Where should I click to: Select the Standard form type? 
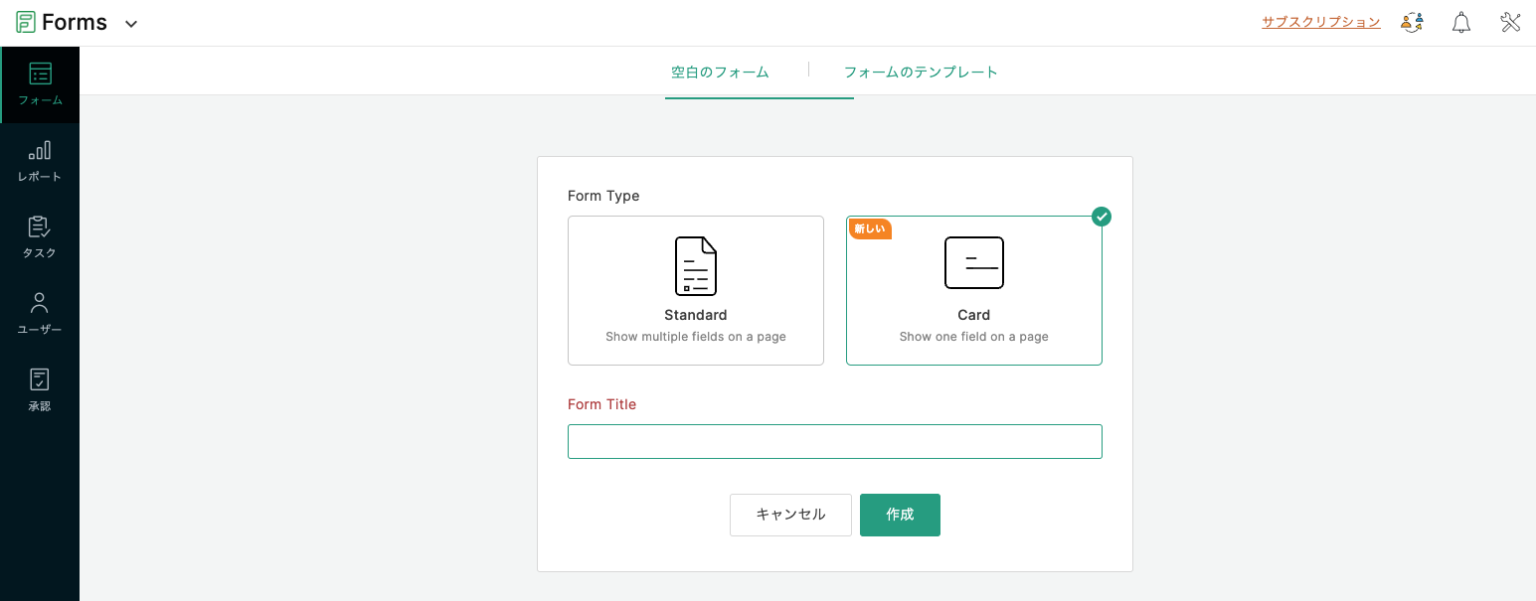695,290
